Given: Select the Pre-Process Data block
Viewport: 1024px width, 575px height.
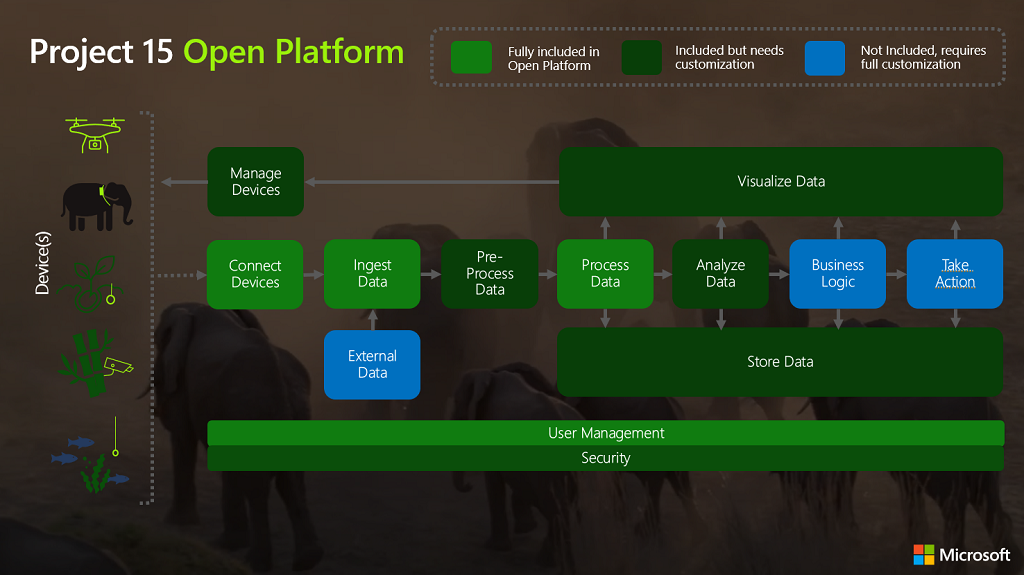Looking at the screenshot, I should [489, 274].
